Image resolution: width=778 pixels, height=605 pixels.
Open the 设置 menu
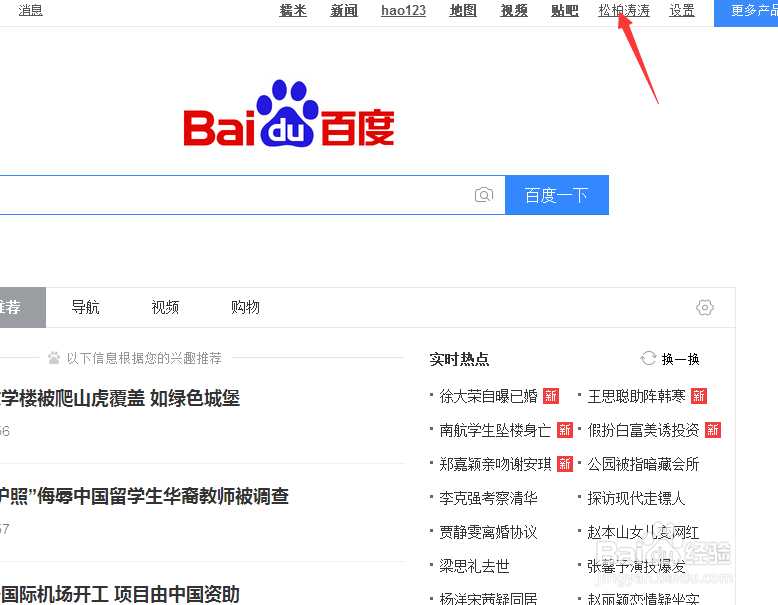[682, 10]
